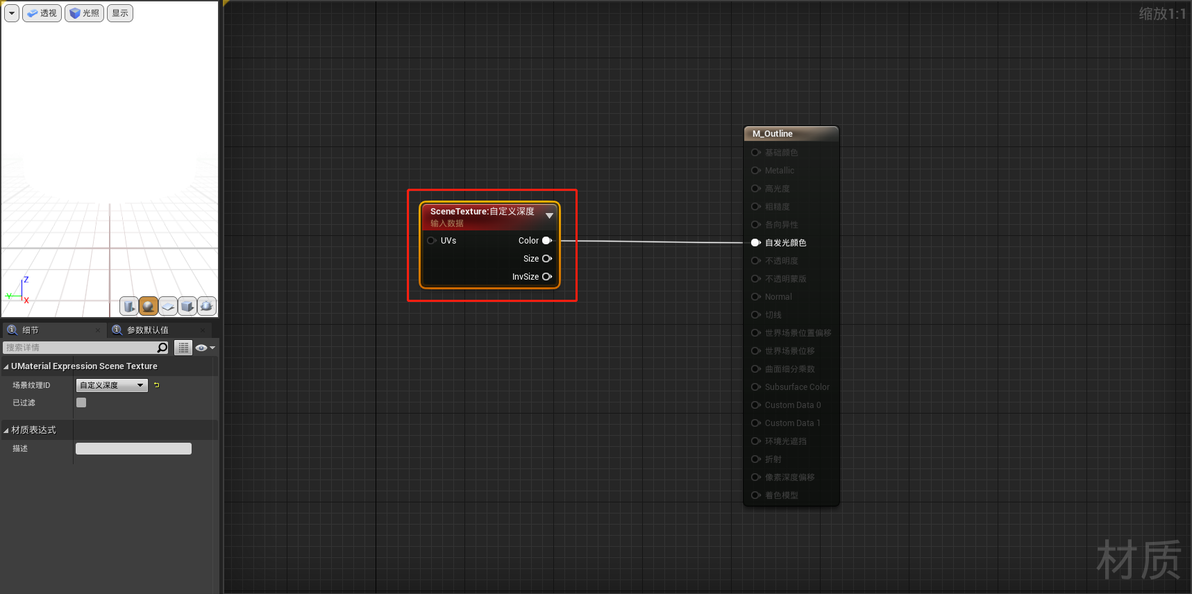Close the 细节 tab
Image resolution: width=1192 pixels, height=594 pixels.
point(97,330)
